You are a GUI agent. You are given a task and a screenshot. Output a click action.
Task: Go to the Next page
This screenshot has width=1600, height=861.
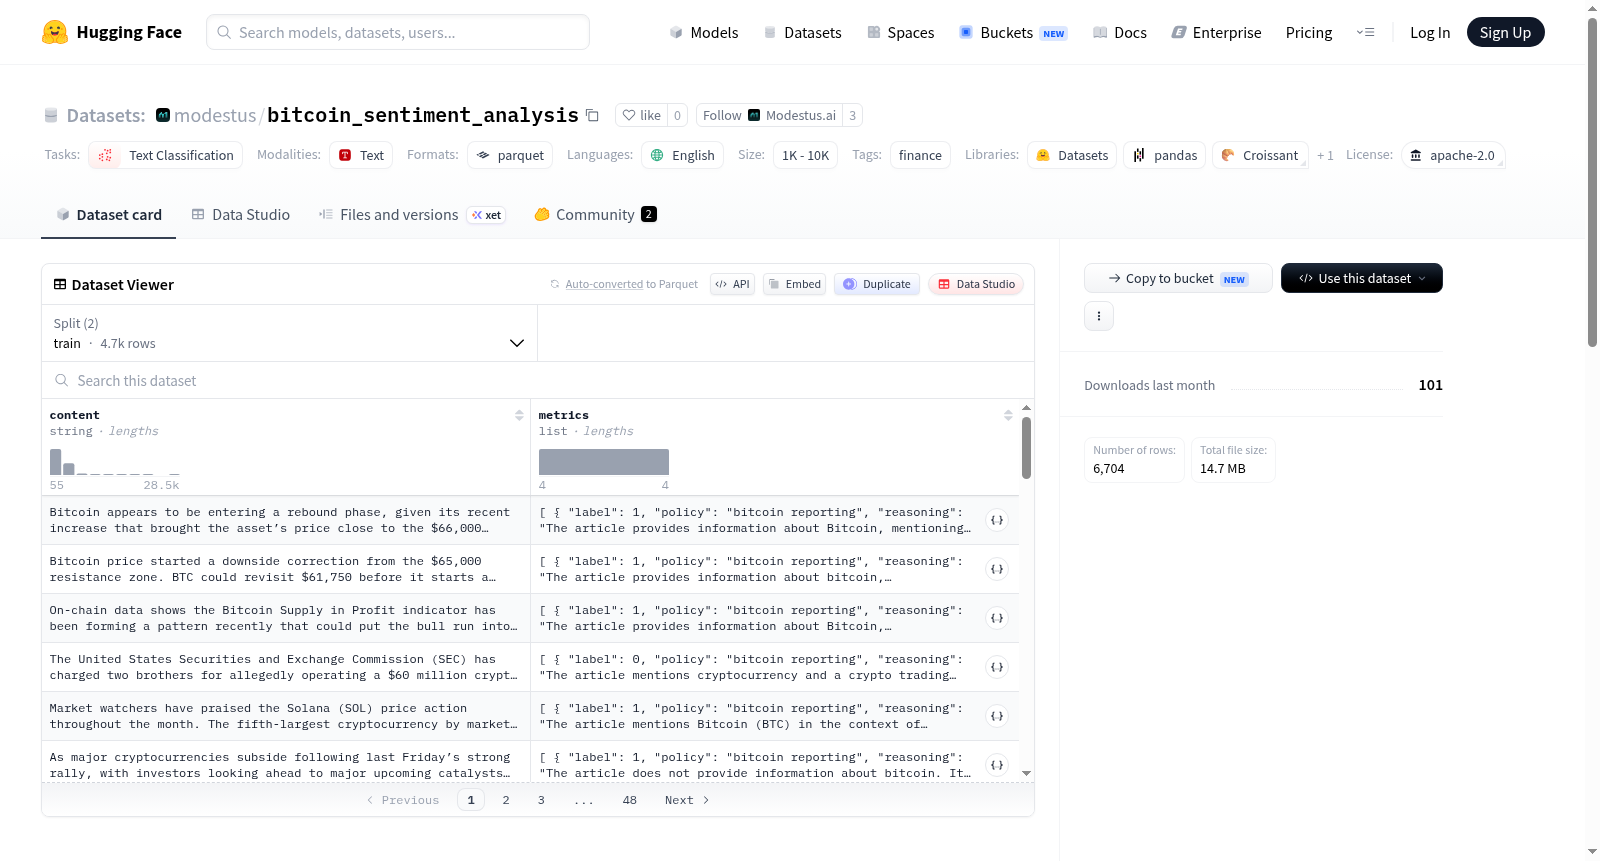tap(687, 800)
